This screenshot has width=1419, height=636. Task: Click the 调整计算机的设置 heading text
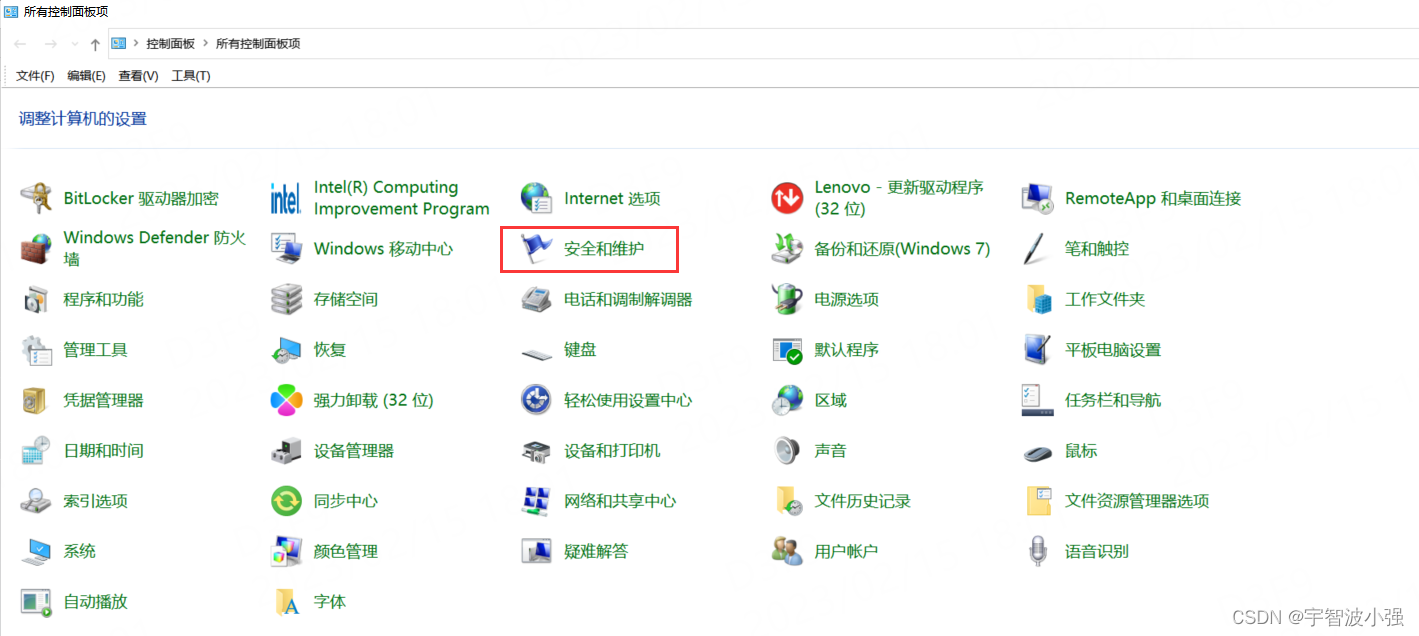[x=83, y=119]
